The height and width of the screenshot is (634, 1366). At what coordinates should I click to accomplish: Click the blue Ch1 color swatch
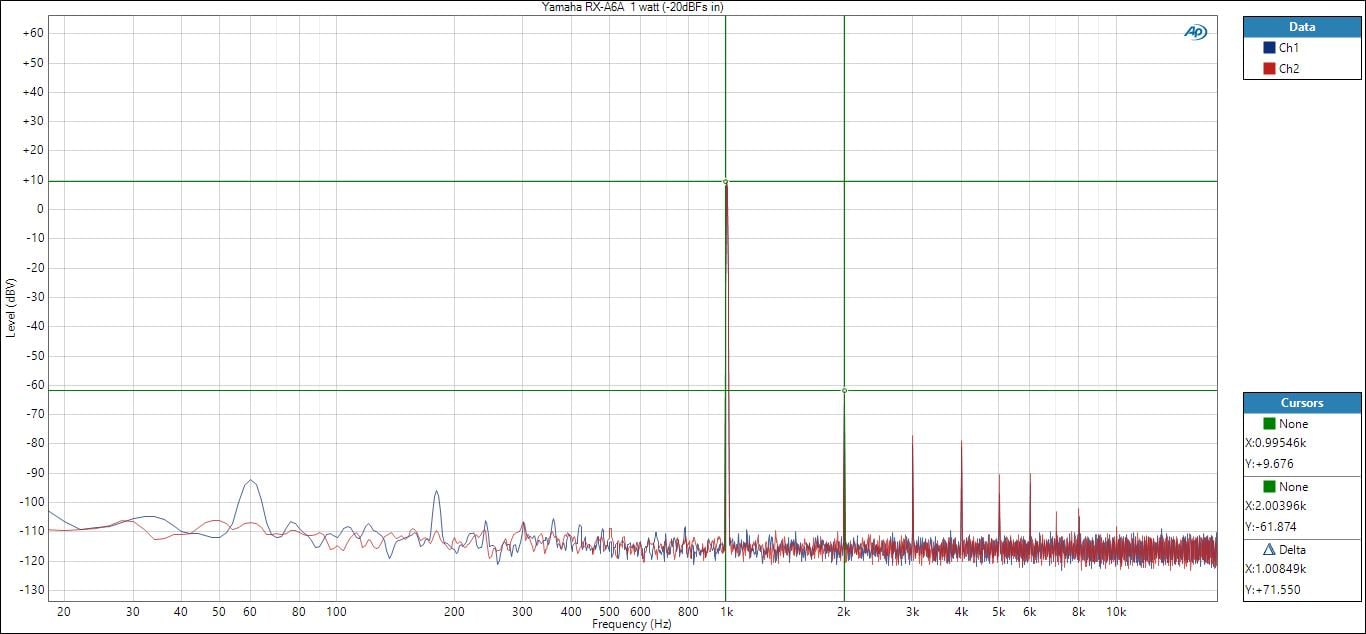click(1269, 48)
